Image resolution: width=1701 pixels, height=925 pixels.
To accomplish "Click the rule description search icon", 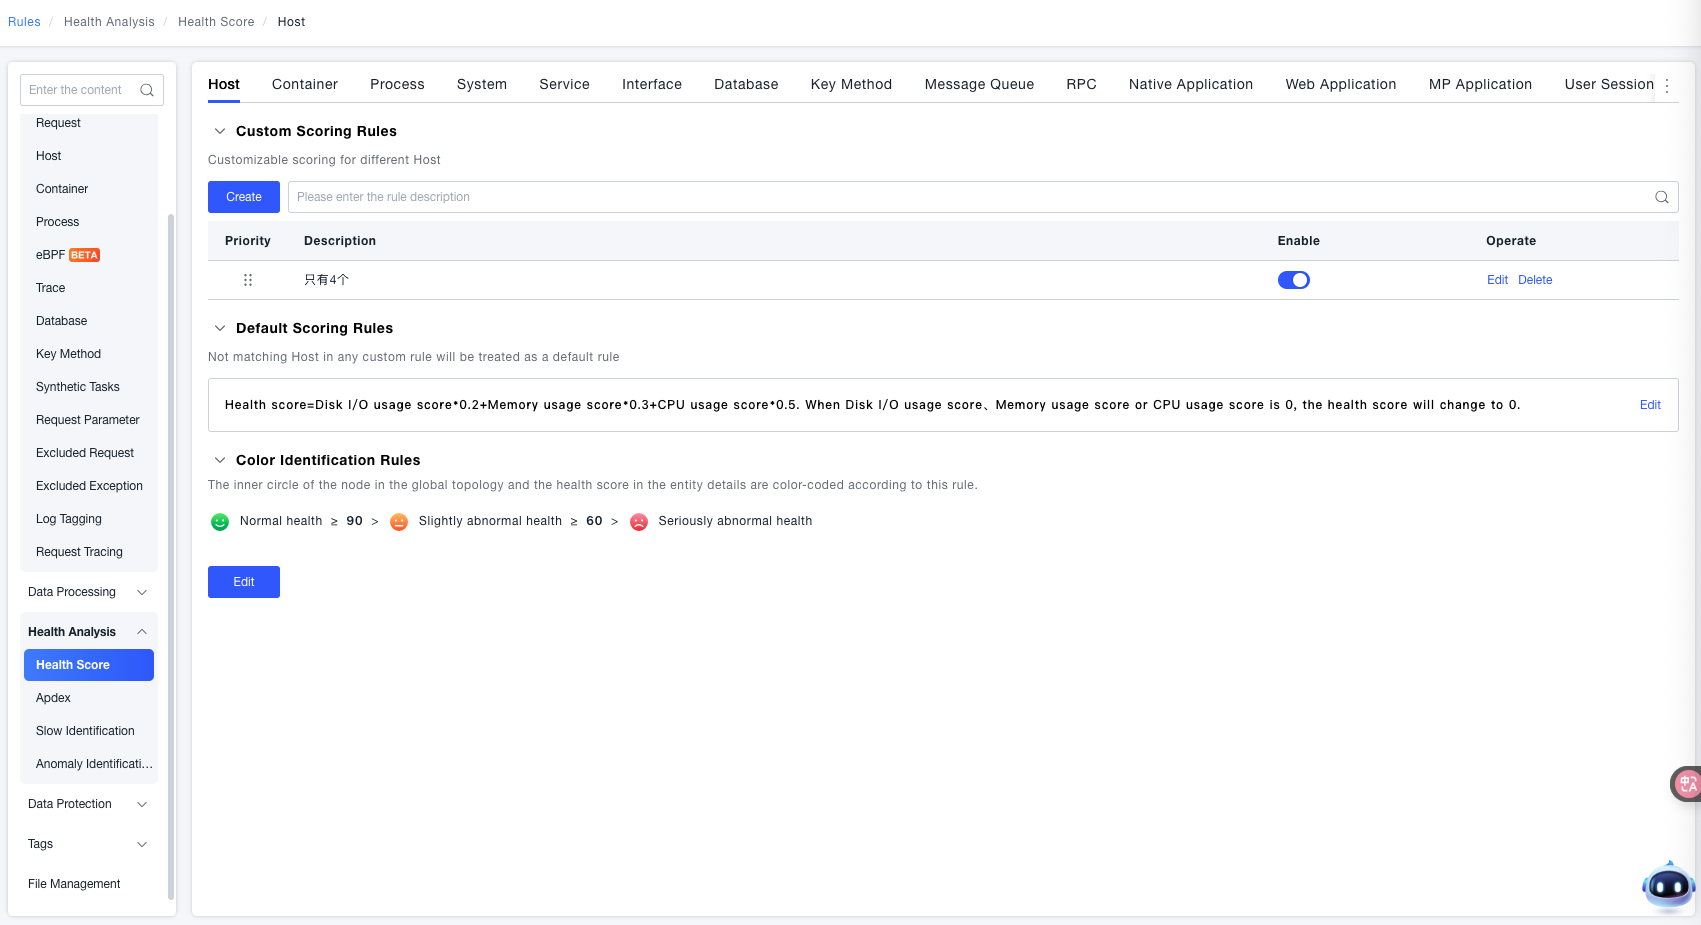I will click(x=1661, y=197).
